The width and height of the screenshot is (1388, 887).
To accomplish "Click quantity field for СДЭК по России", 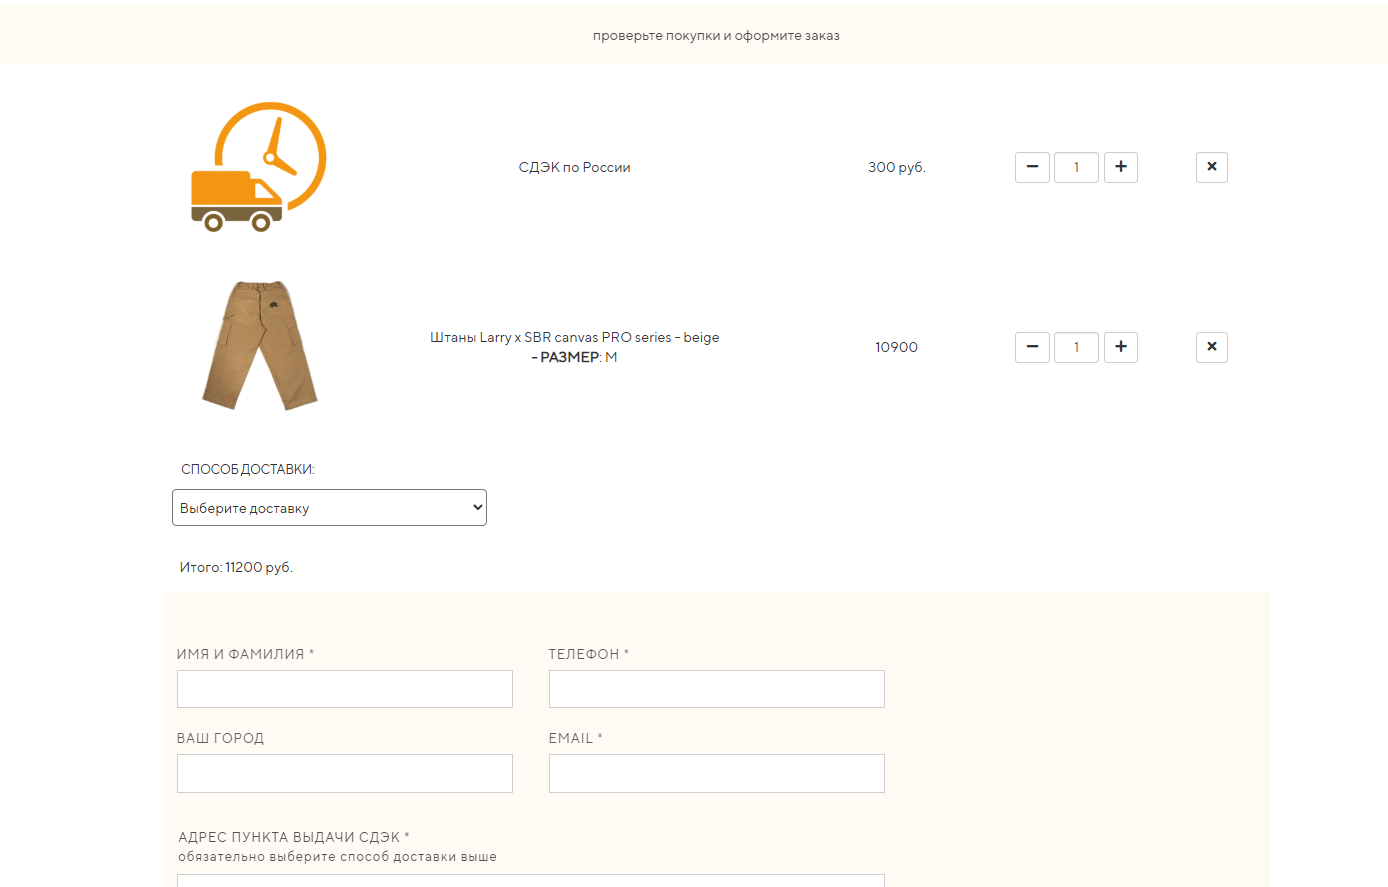I will 1077,167.
